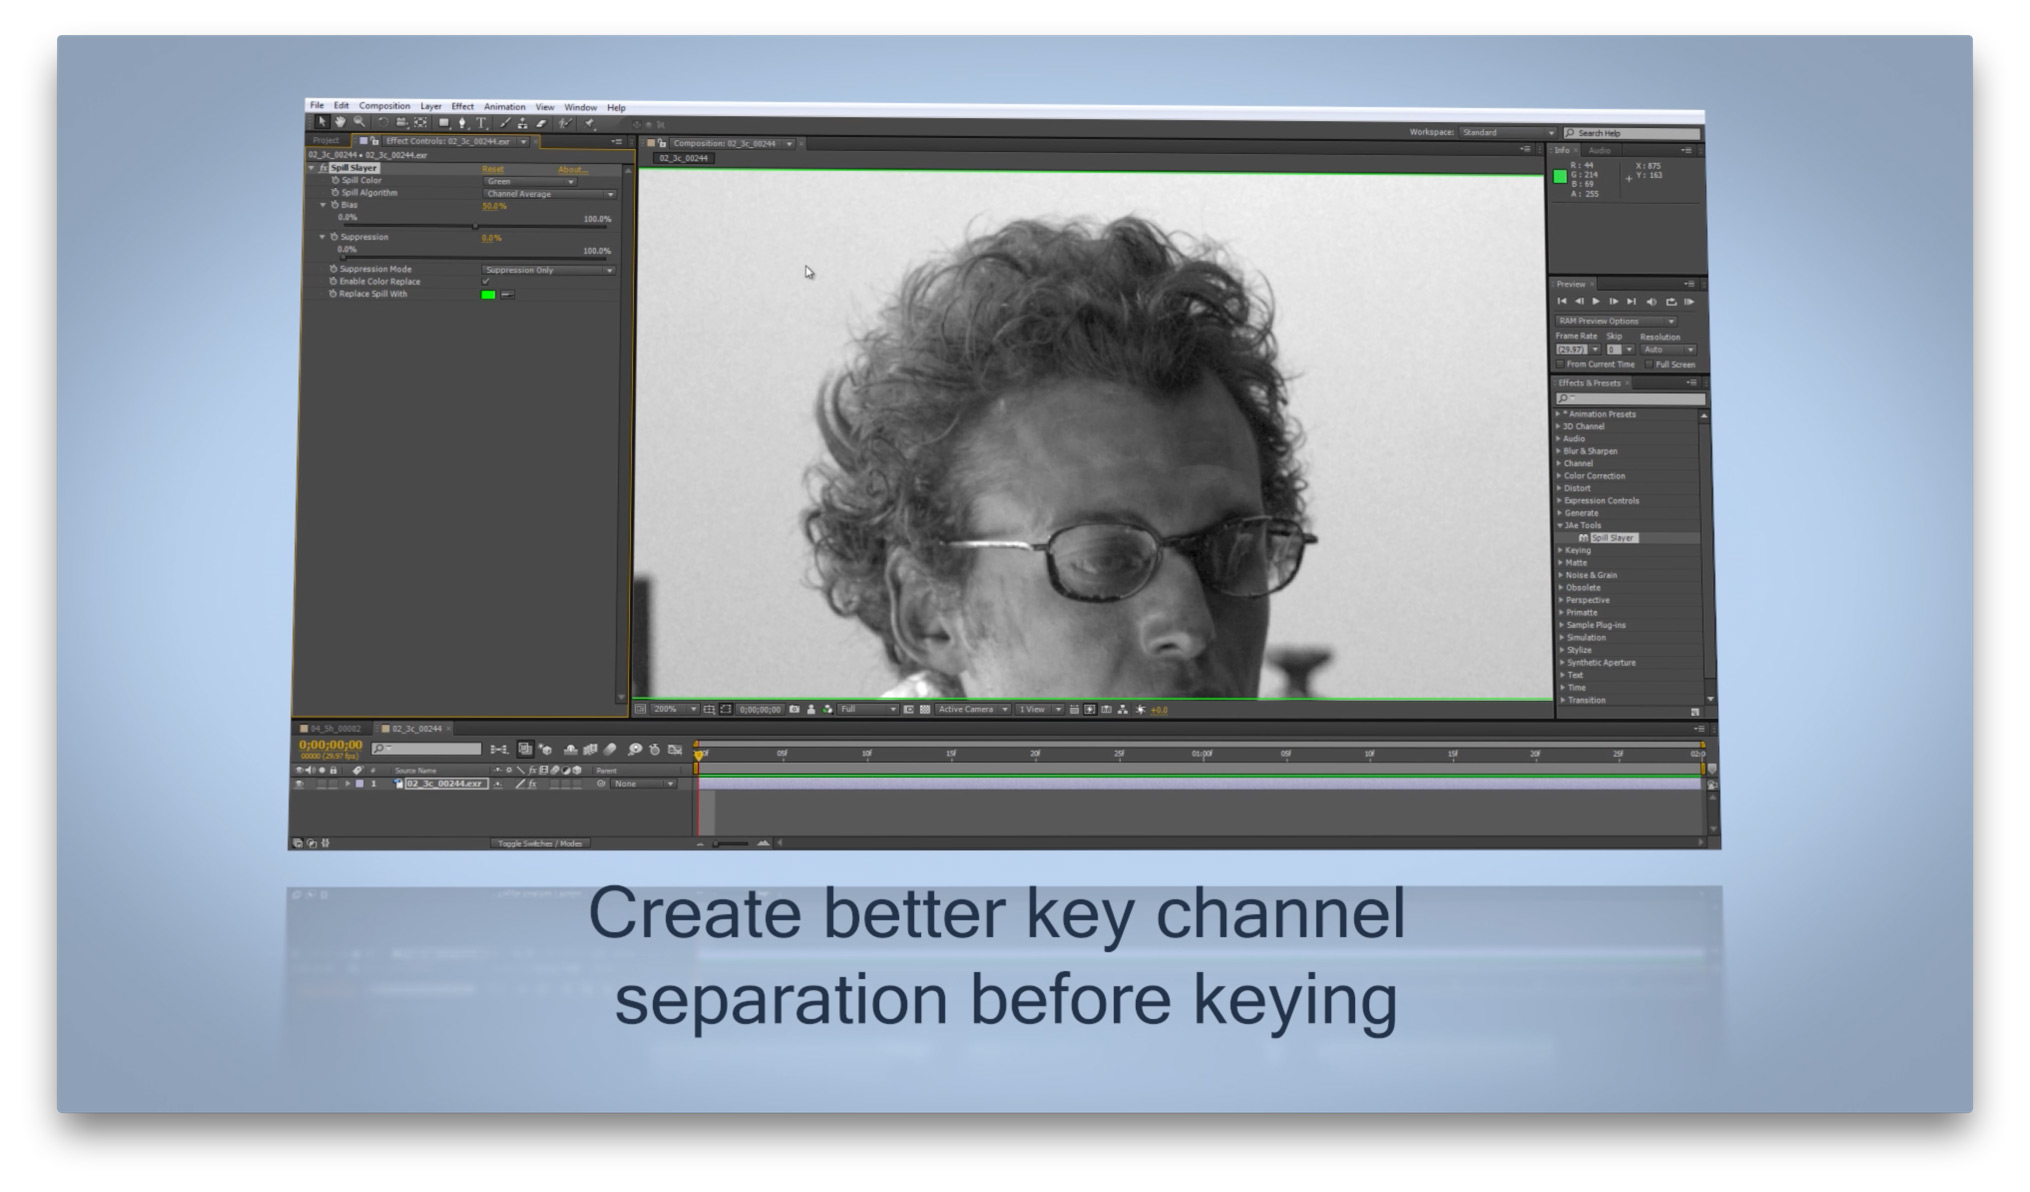Enable the From Current Time checkbox

coord(1560,364)
